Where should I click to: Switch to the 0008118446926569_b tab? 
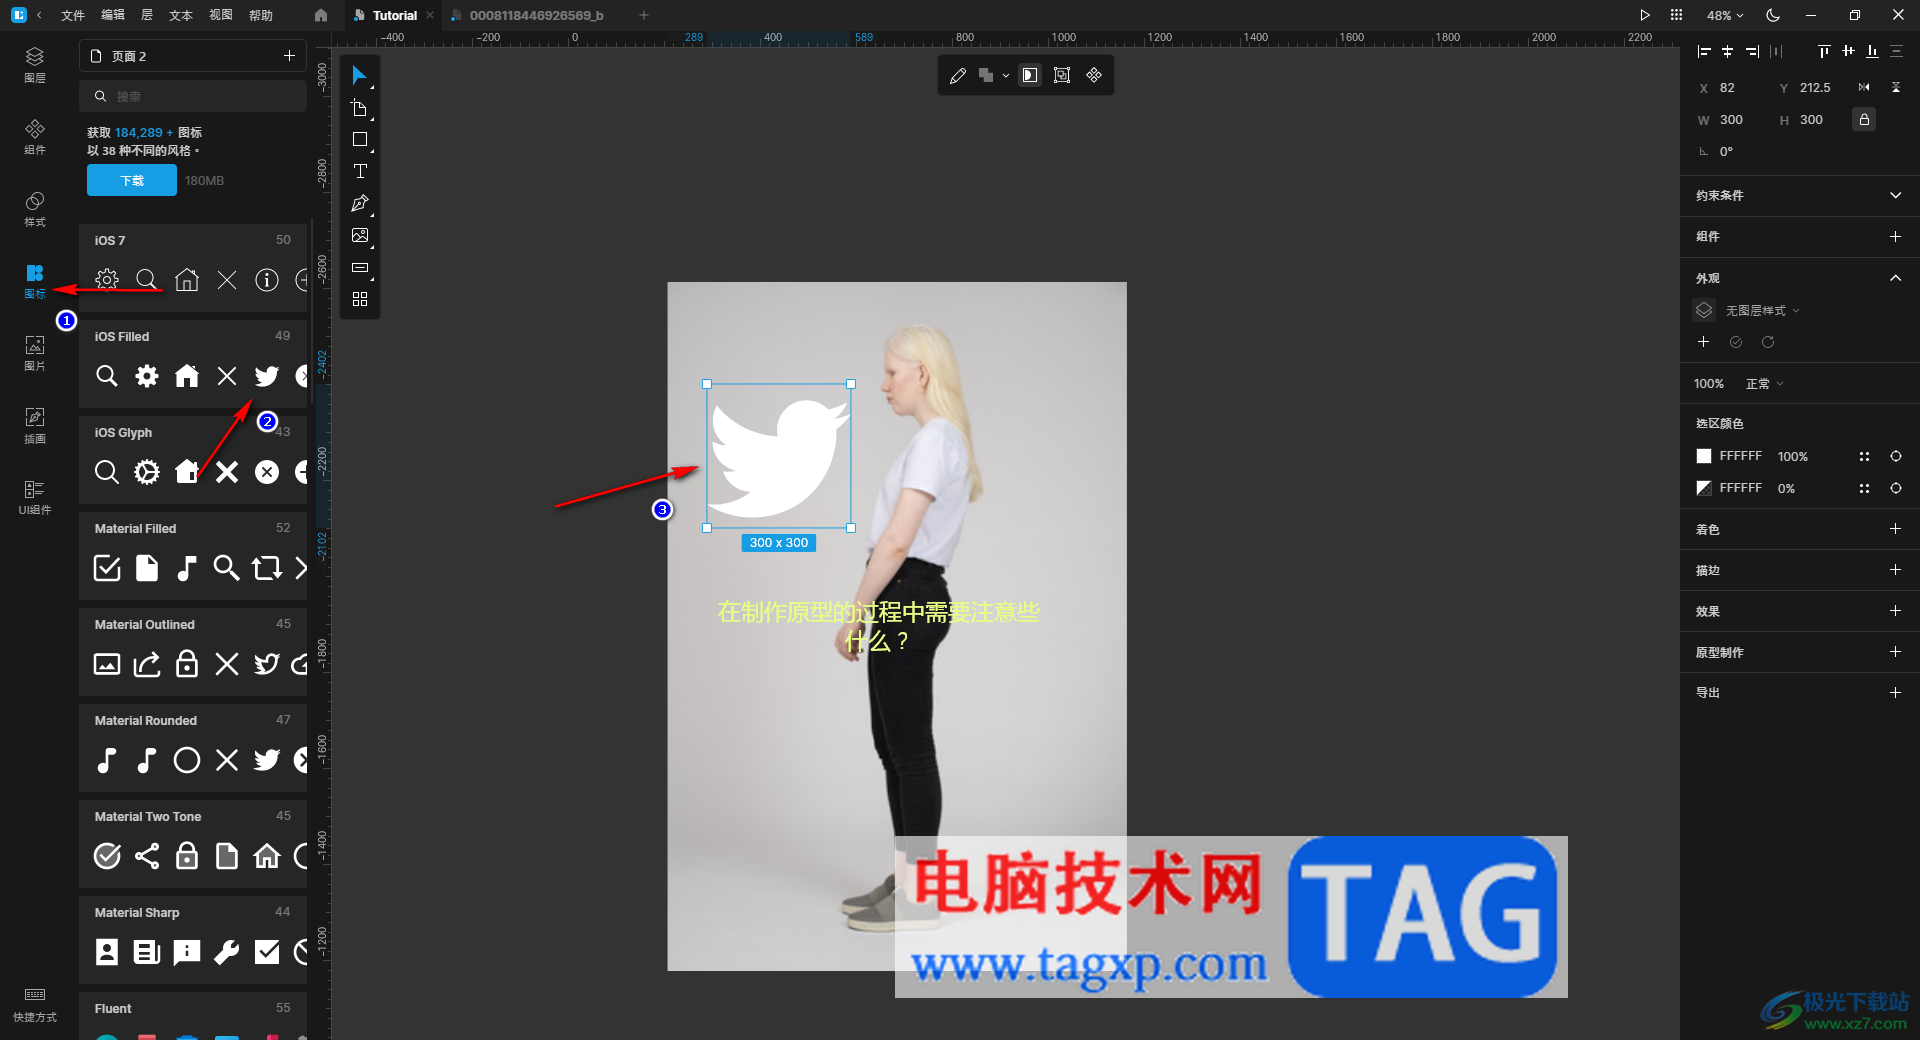pos(536,15)
